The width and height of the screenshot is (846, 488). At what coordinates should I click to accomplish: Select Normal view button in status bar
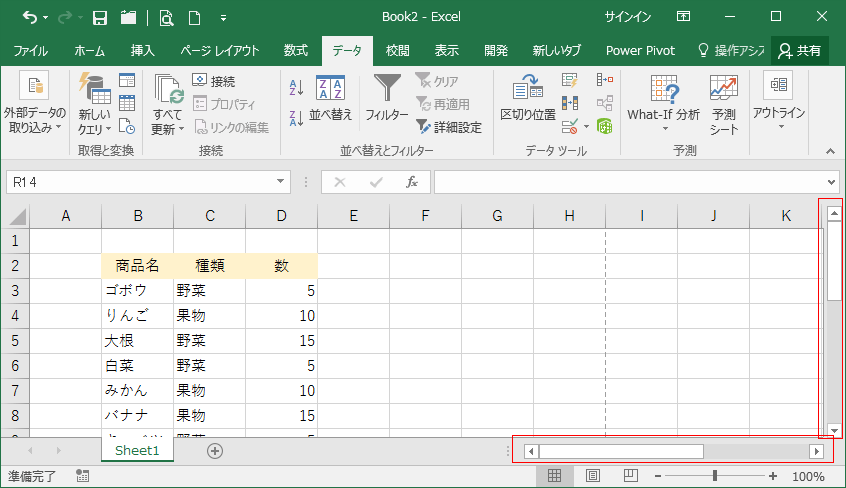(x=555, y=477)
